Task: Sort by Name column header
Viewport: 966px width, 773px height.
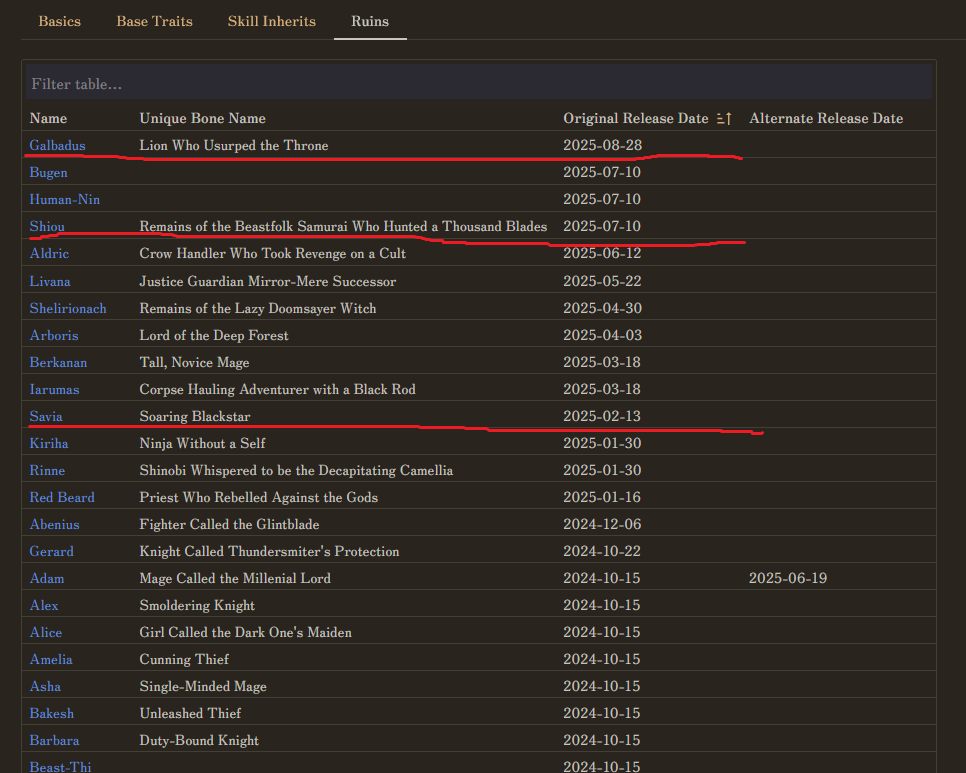Action: [x=49, y=119]
